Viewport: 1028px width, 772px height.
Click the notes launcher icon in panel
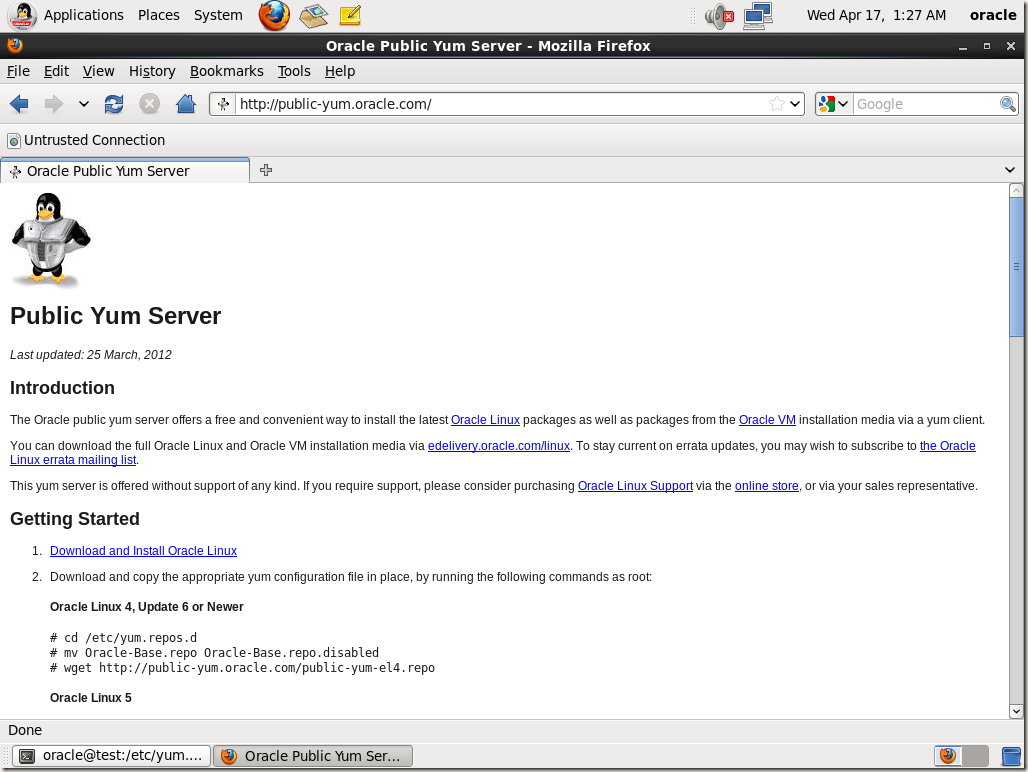pyautogui.click(x=350, y=15)
